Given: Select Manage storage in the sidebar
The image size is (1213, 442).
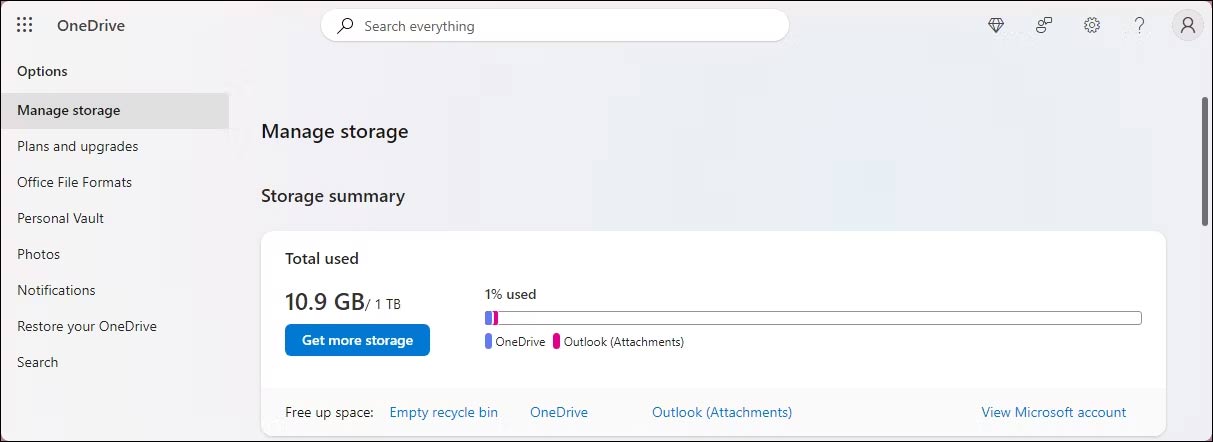Looking at the screenshot, I should click(69, 110).
